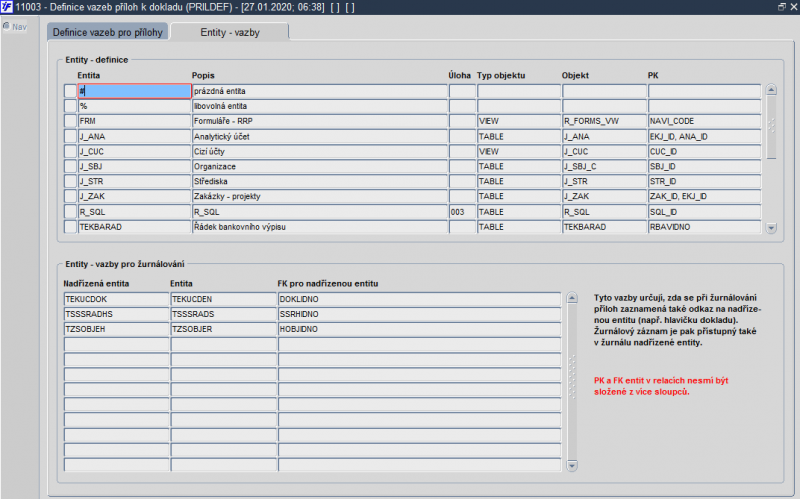Click the 'Zakázky - projekty' description

320,196
